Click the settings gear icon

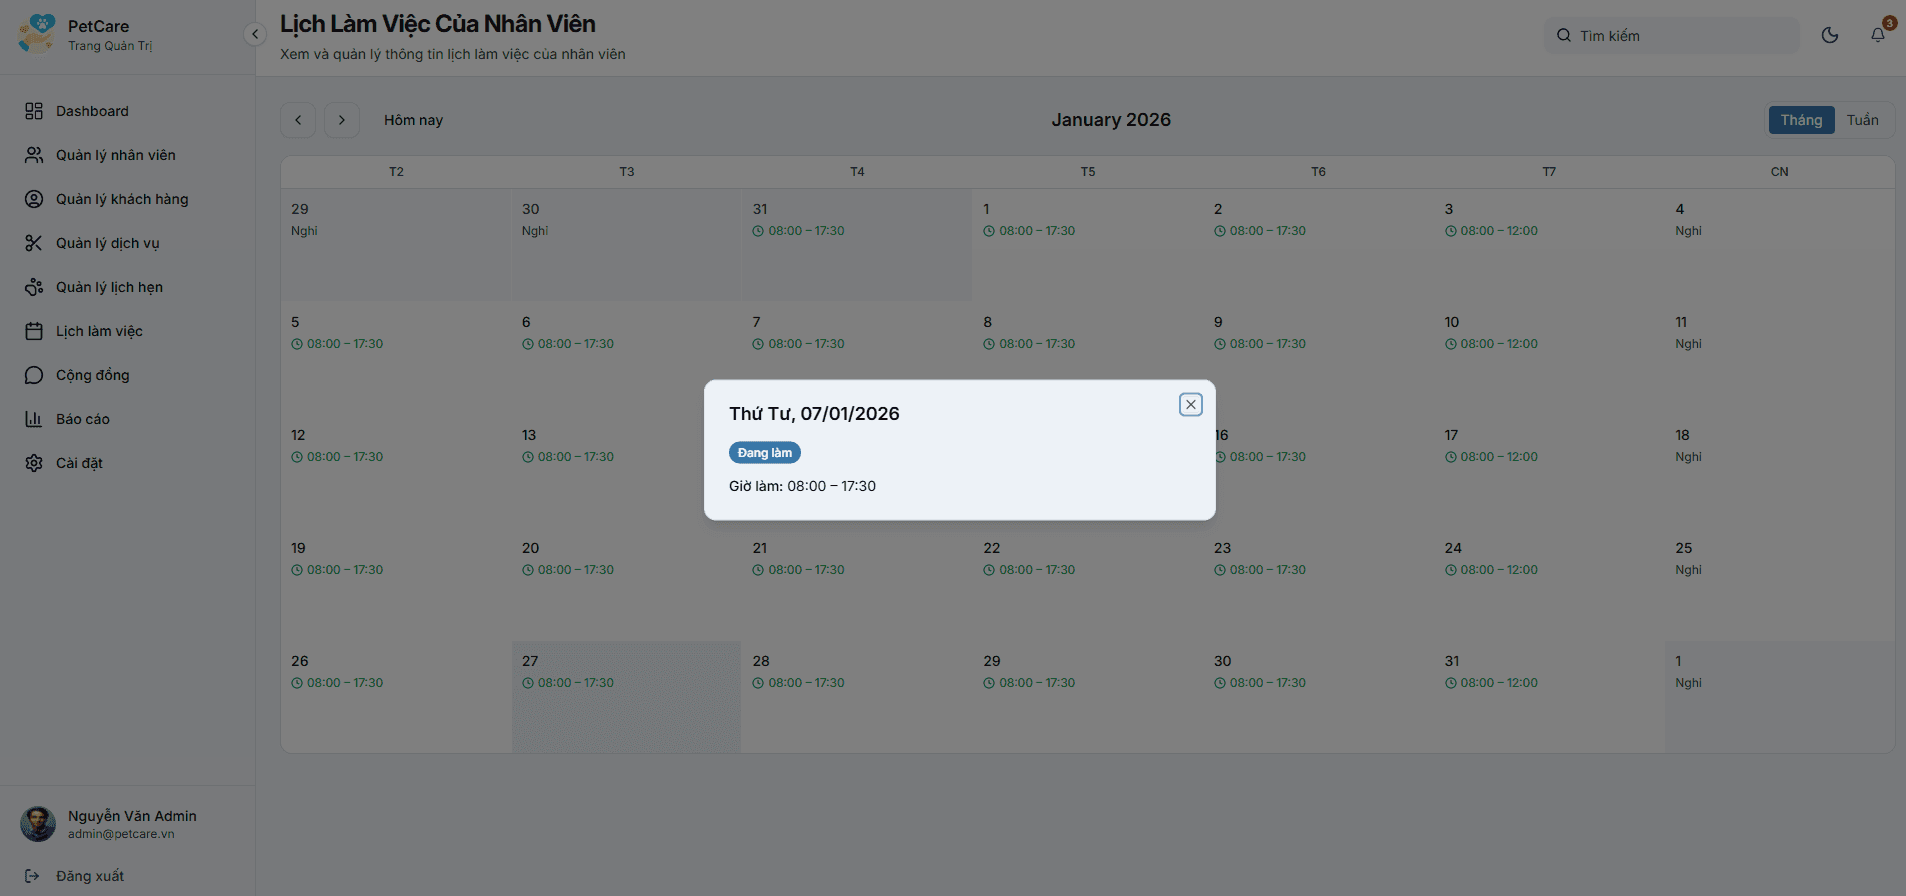pos(34,463)
